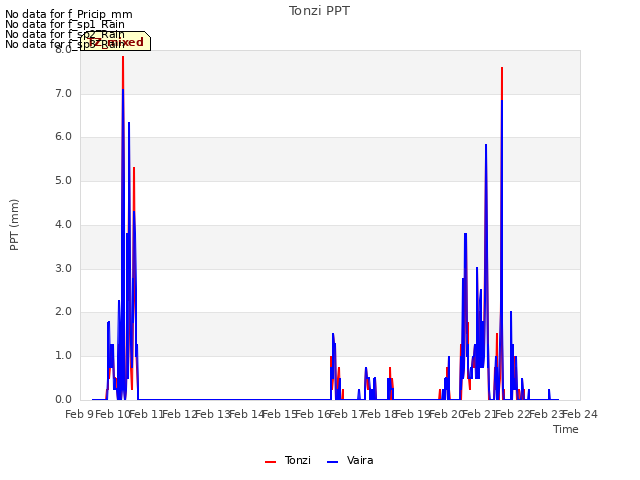Click the Tonzi PPT chart title
The height and width of the screenshot is (480, 640).
click(x=319, y=11)
